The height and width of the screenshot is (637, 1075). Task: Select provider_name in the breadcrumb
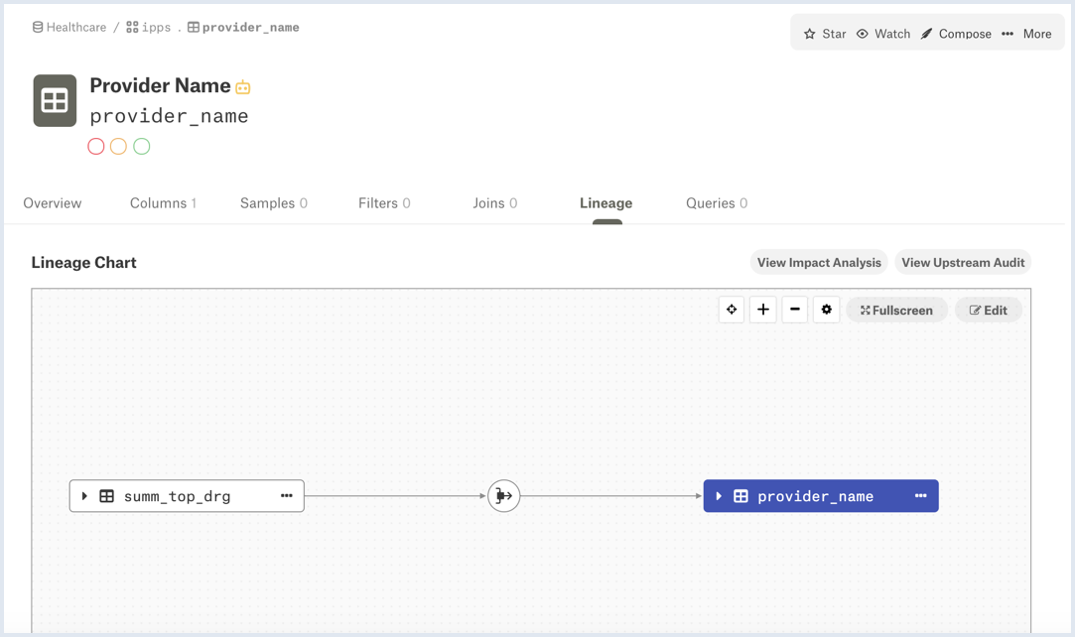click(x=243, y=27)
